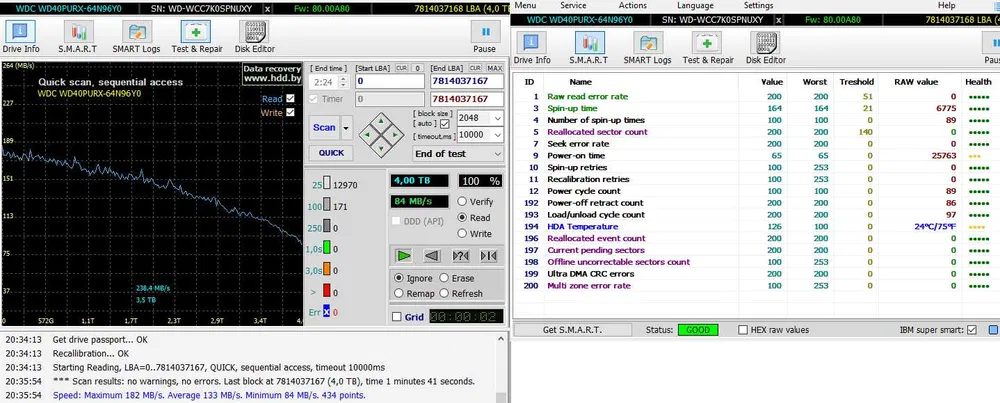Click the random access '?' scan button

point(460,256)
